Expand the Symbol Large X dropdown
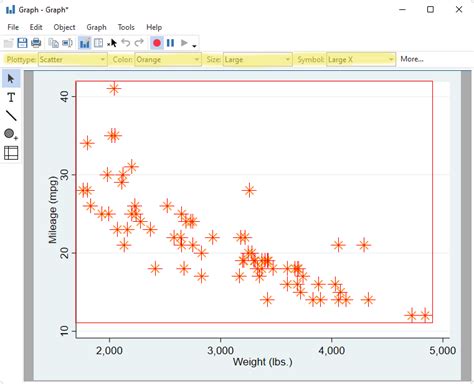This screenshot has width=474, height=384. click(x=361, y=60)
